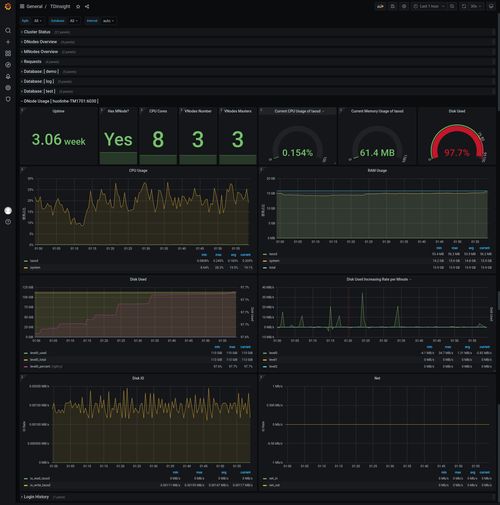Viewport: 500px width, 505px height.
Task: Expand the Login History row
Action: [x=36, y=497]
